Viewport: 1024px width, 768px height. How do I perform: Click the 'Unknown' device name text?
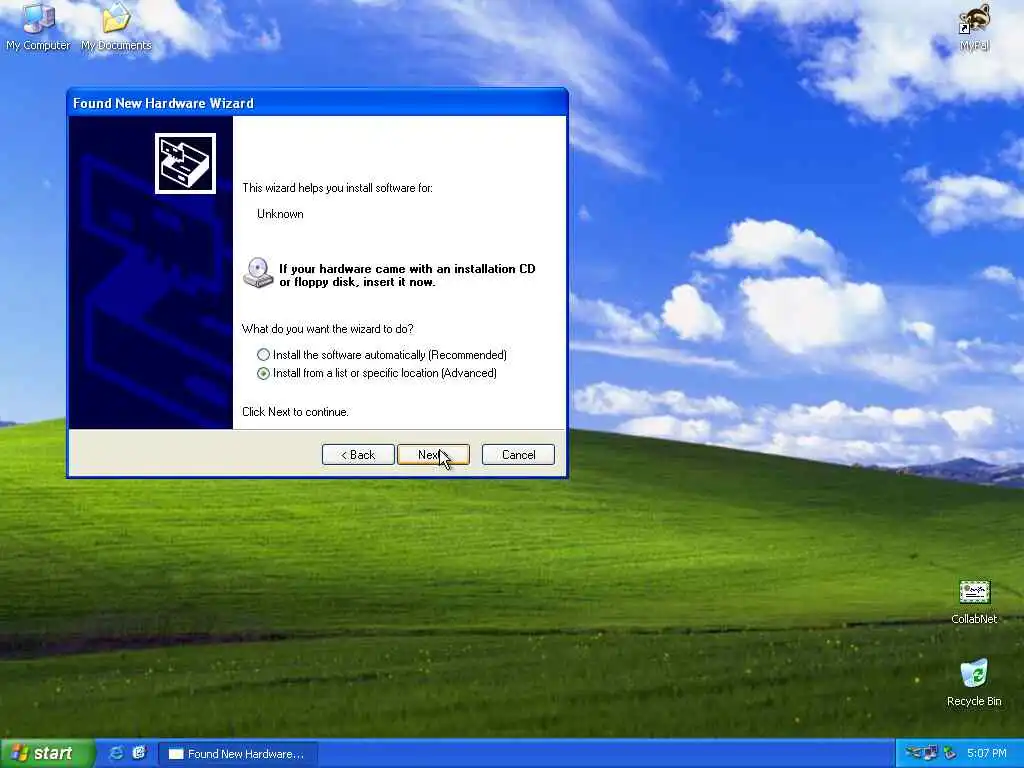pyautogui.click(x=280, y=214)
